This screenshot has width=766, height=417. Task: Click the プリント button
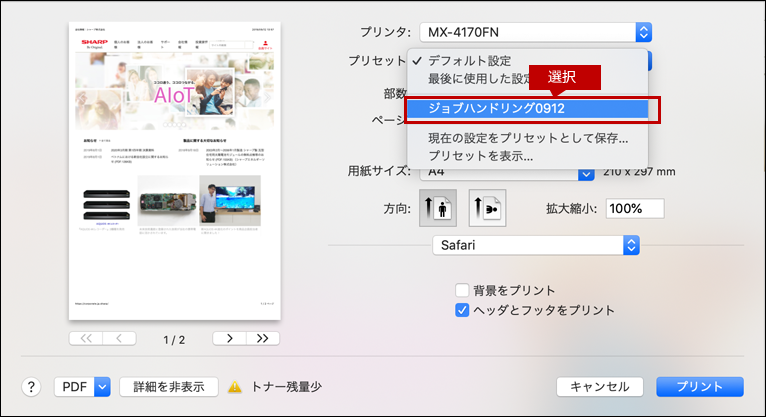point(700,387)
